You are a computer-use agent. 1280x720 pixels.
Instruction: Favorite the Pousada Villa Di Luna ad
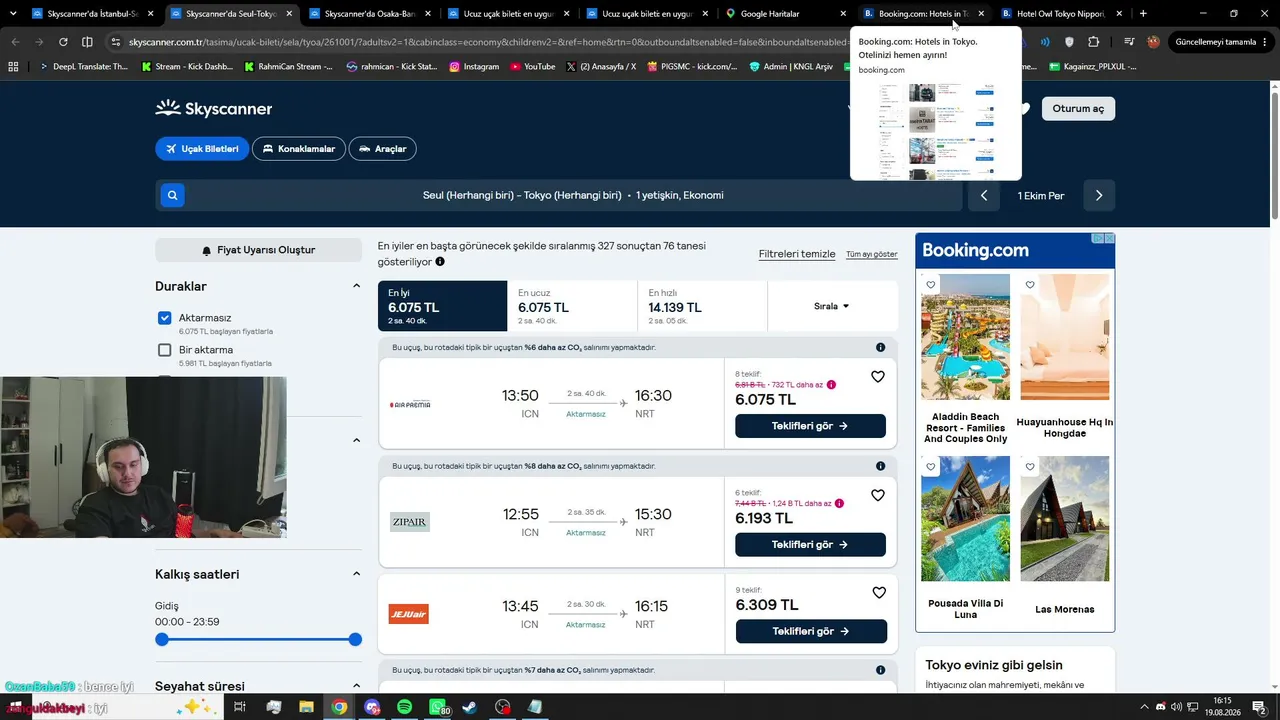[931, 467]
